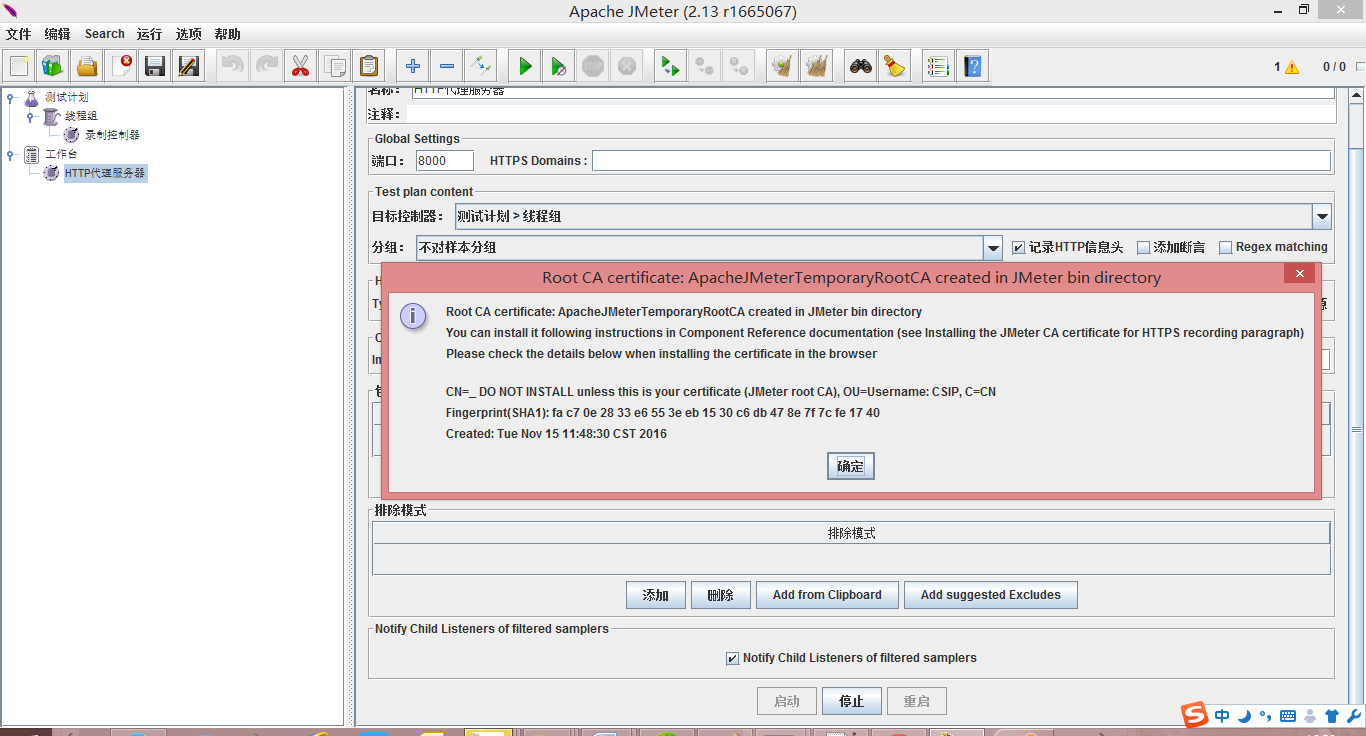Click the Redo arrow icon

(x=266, y=67)
